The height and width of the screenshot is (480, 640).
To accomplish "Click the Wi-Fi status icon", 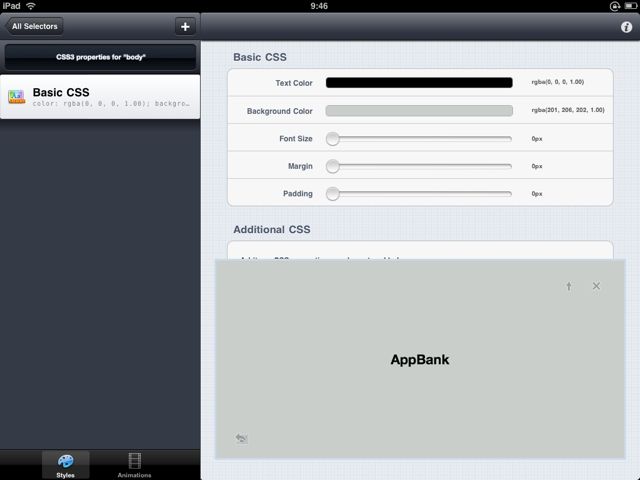I will click(31, 6).
